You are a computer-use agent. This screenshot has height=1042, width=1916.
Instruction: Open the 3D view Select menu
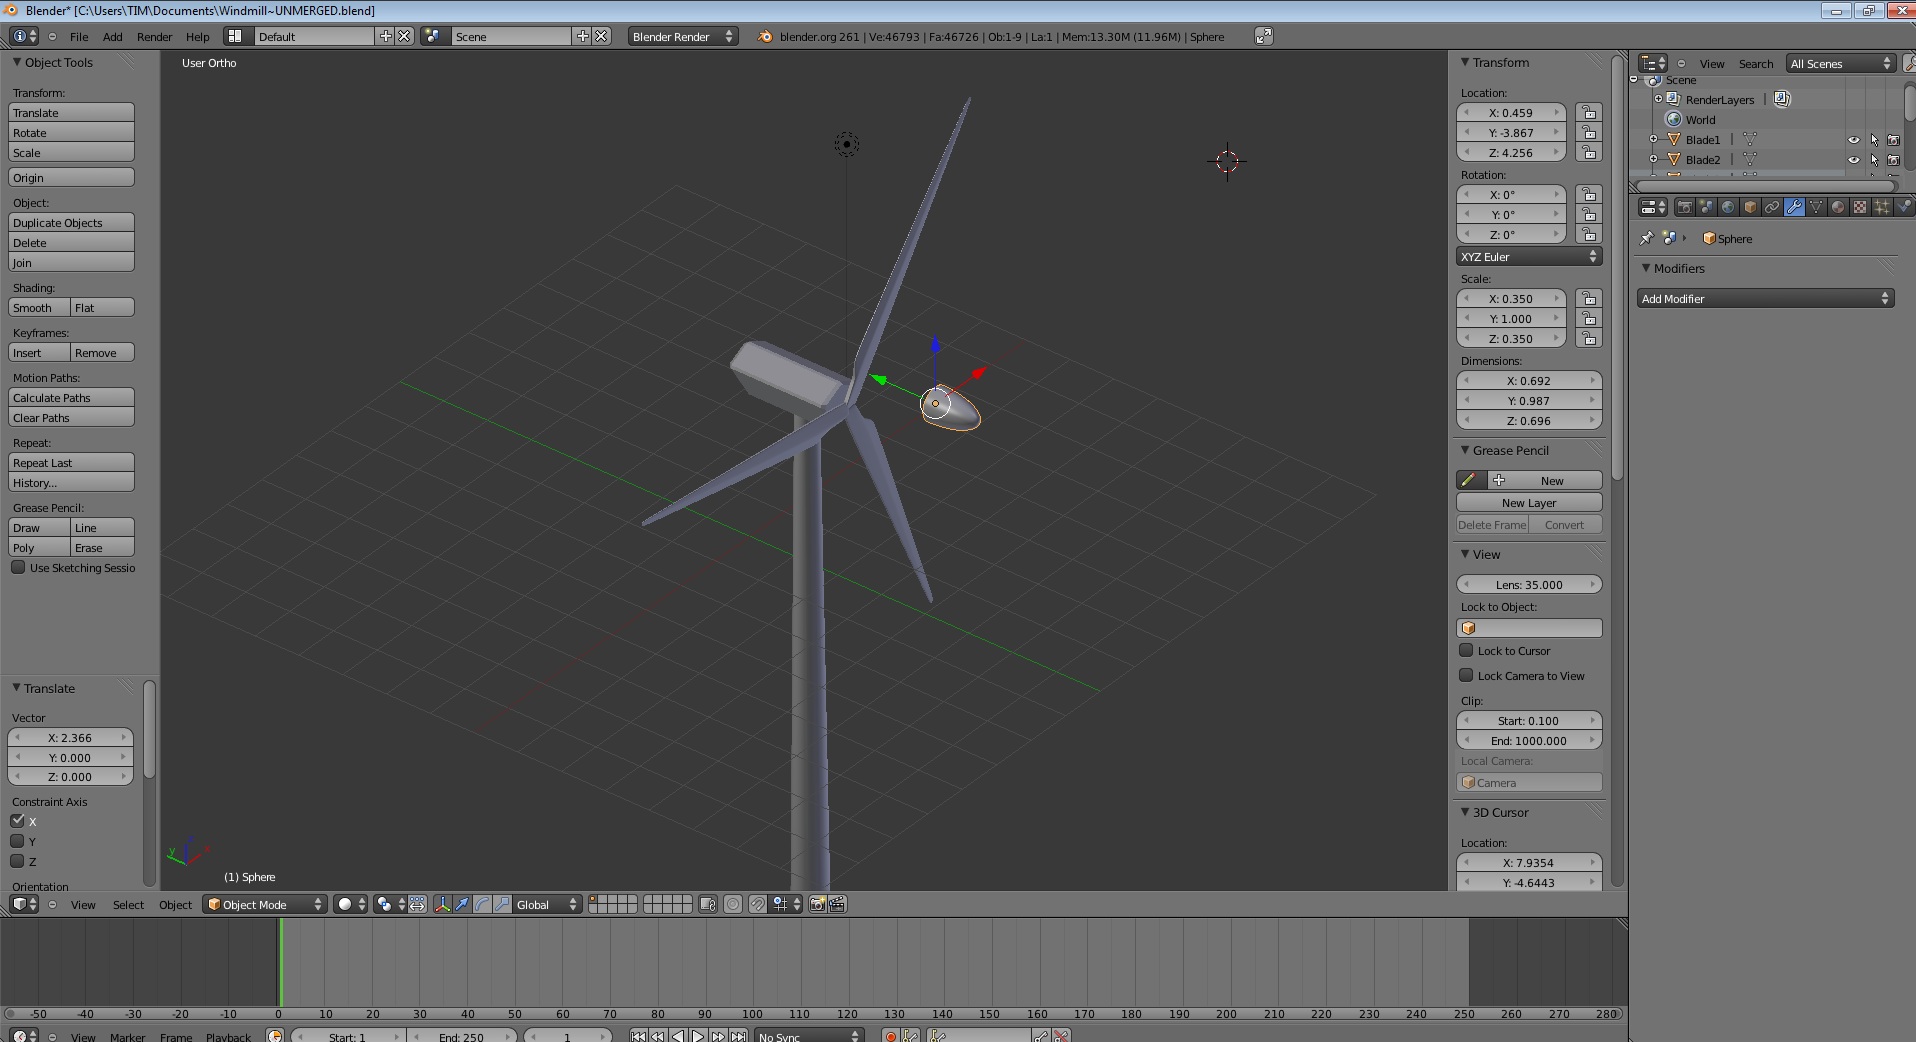128,904
